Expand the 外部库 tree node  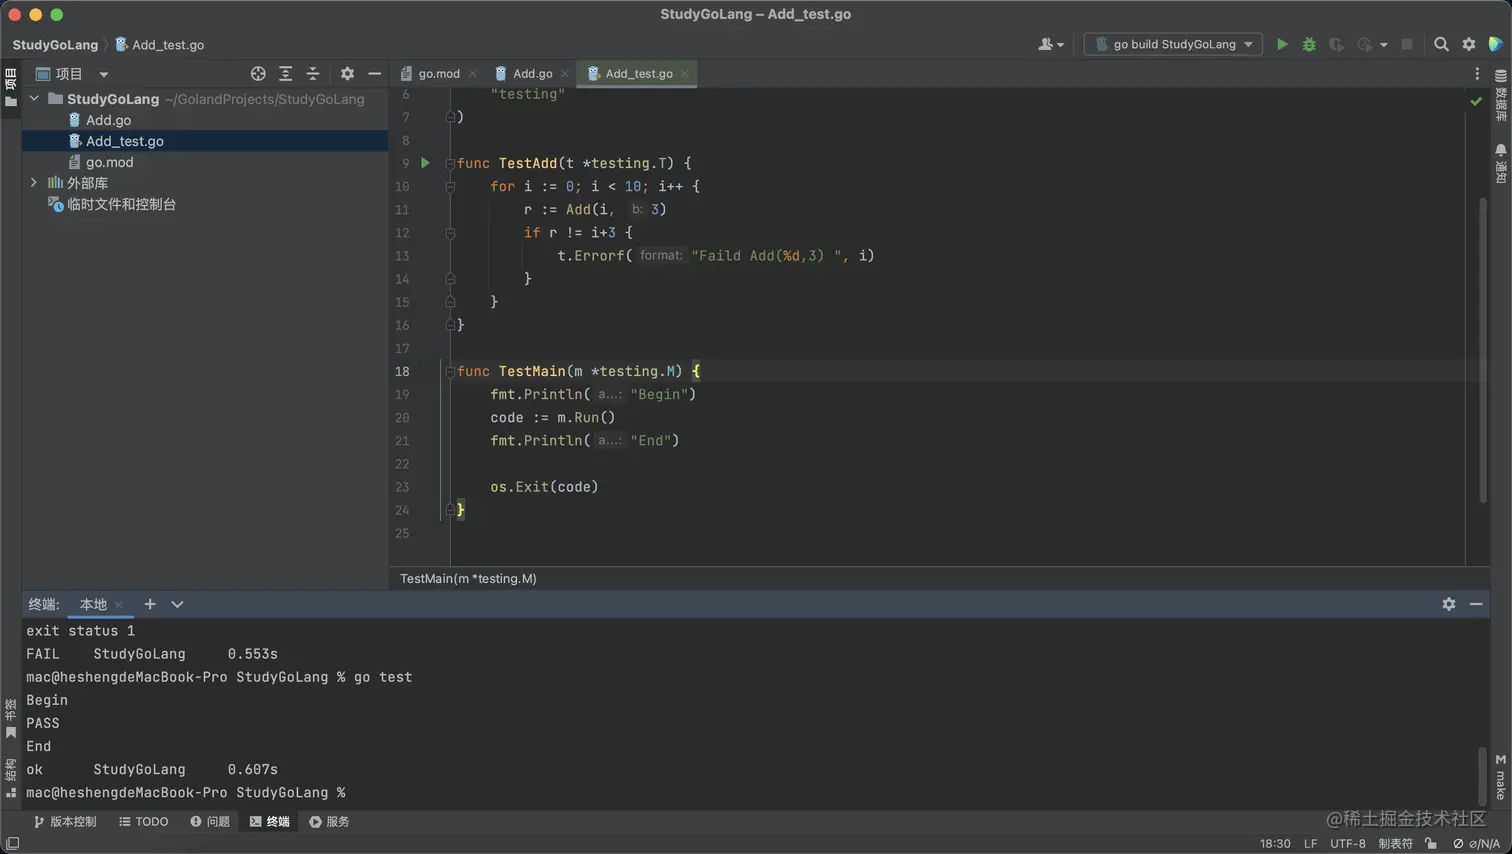tap(34, 183)
